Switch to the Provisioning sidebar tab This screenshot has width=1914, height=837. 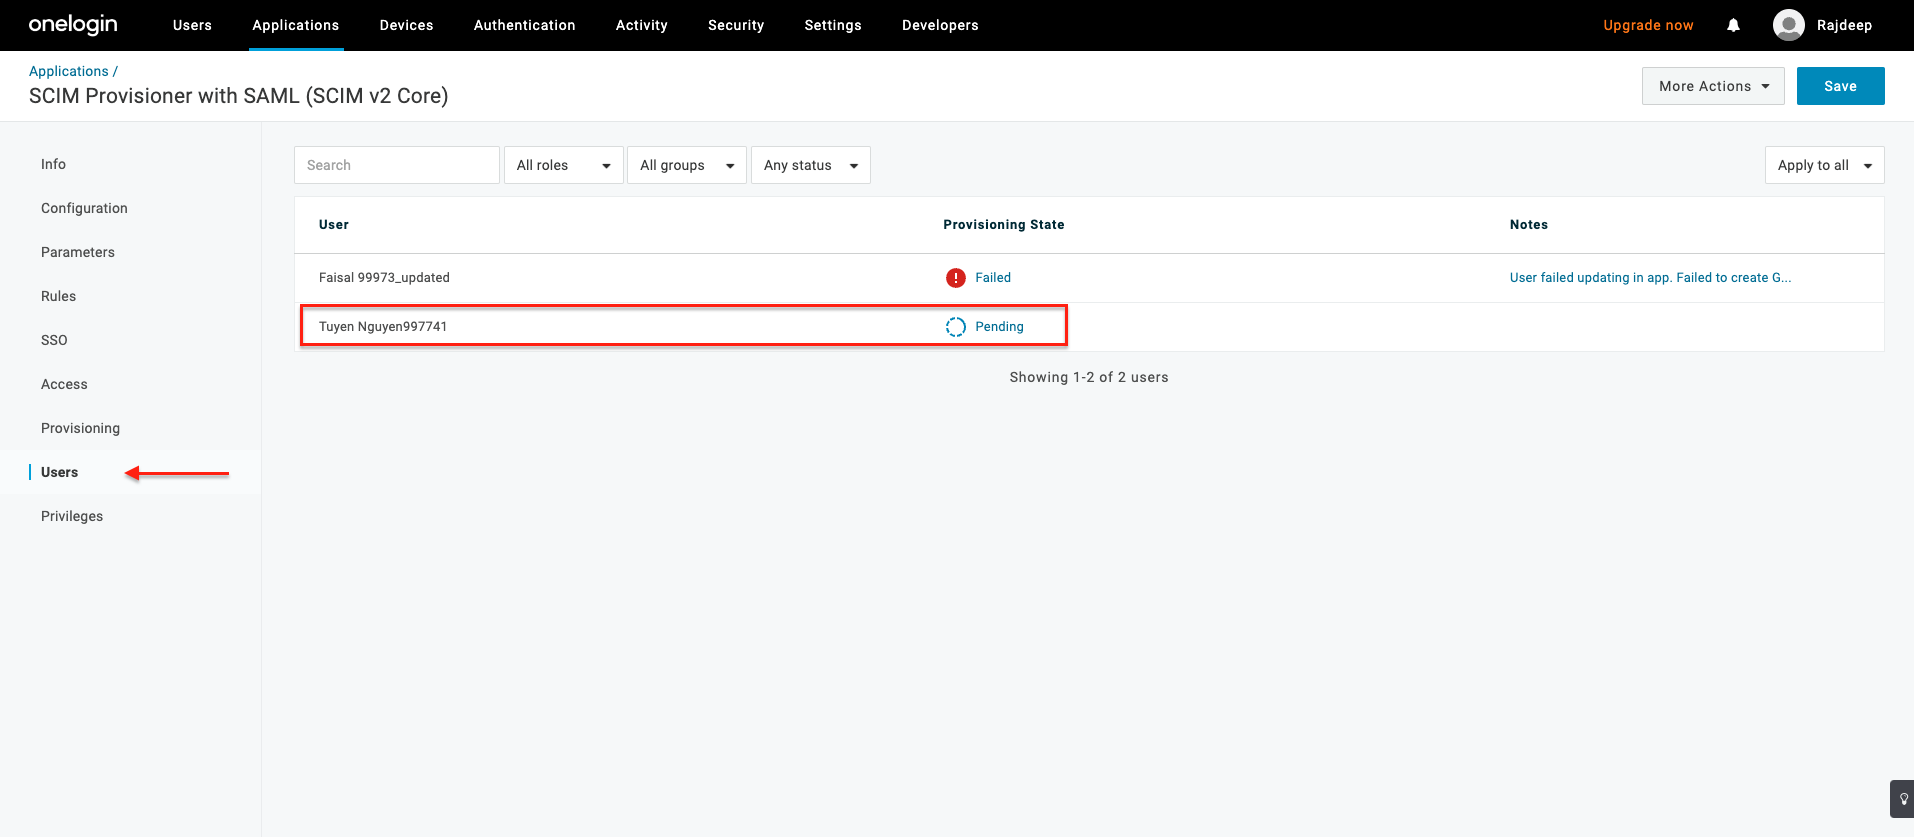(x=80, y=428)
